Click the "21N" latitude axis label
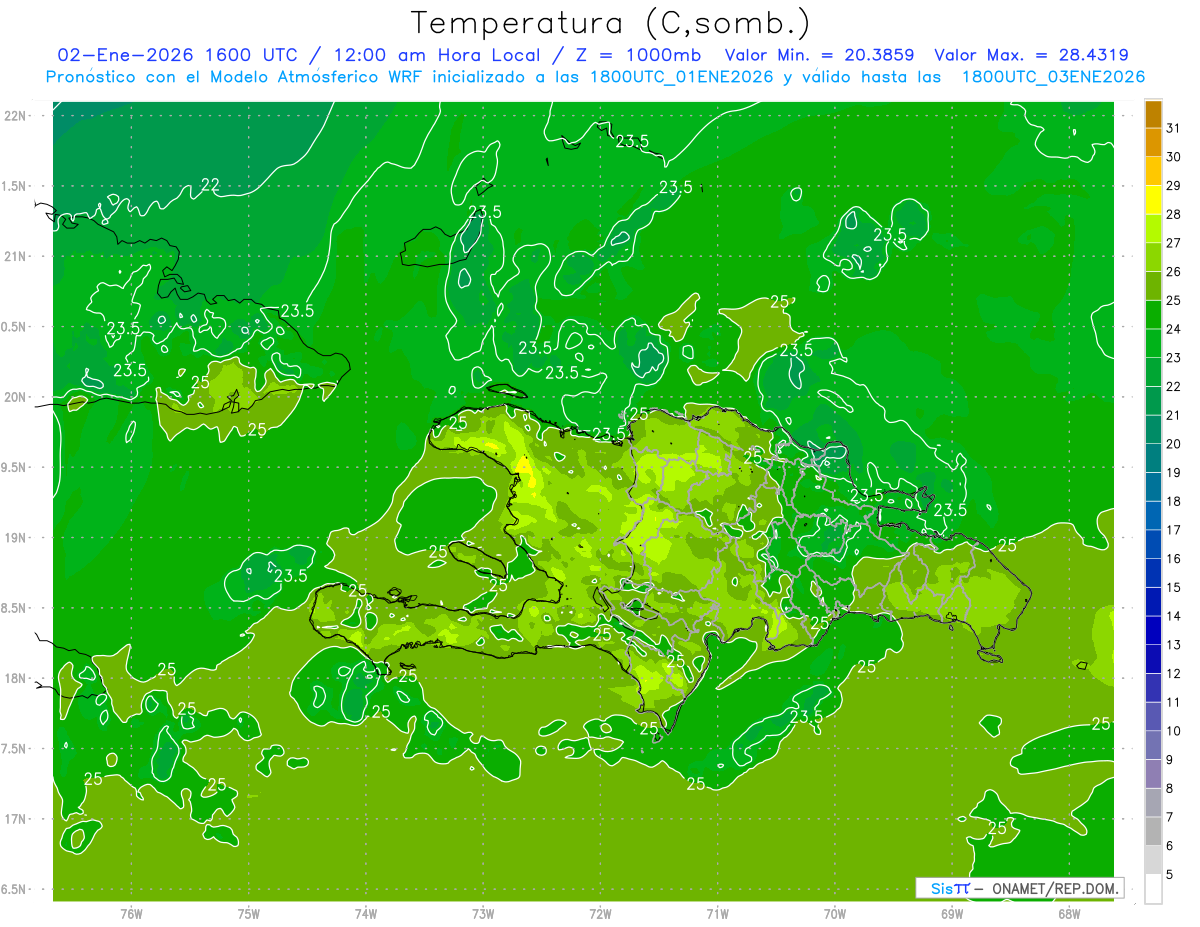The width and height of the screenshot is (1200, 927). click(x=15, y=256)
